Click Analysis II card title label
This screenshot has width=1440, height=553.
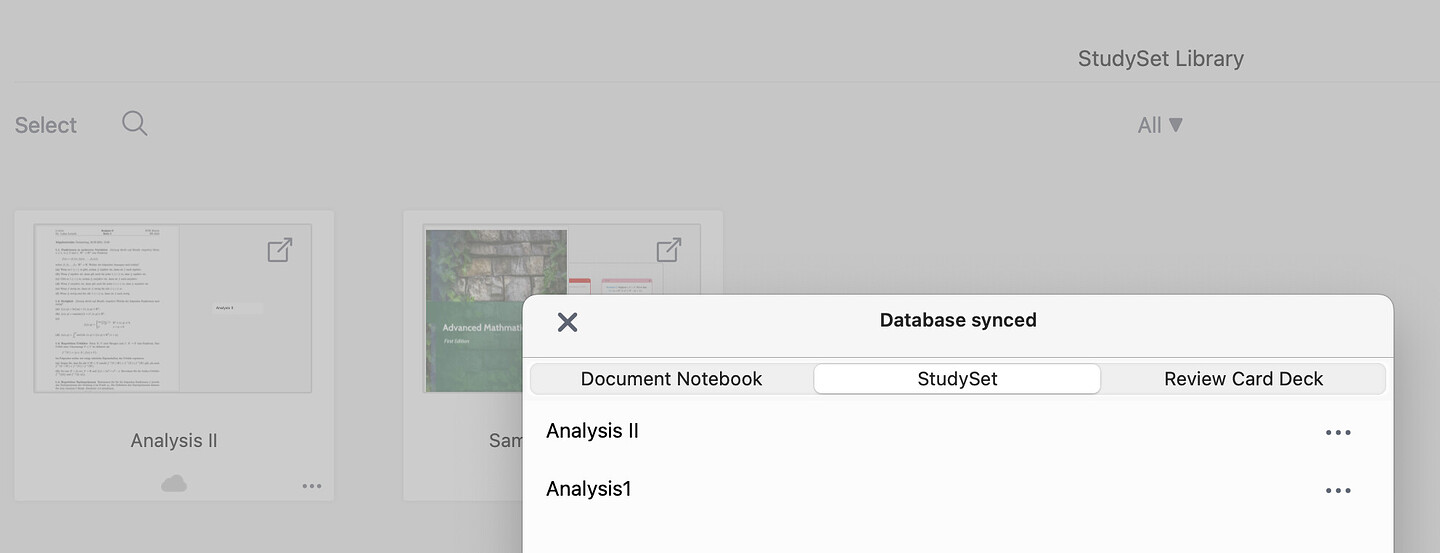click(174, 441)
